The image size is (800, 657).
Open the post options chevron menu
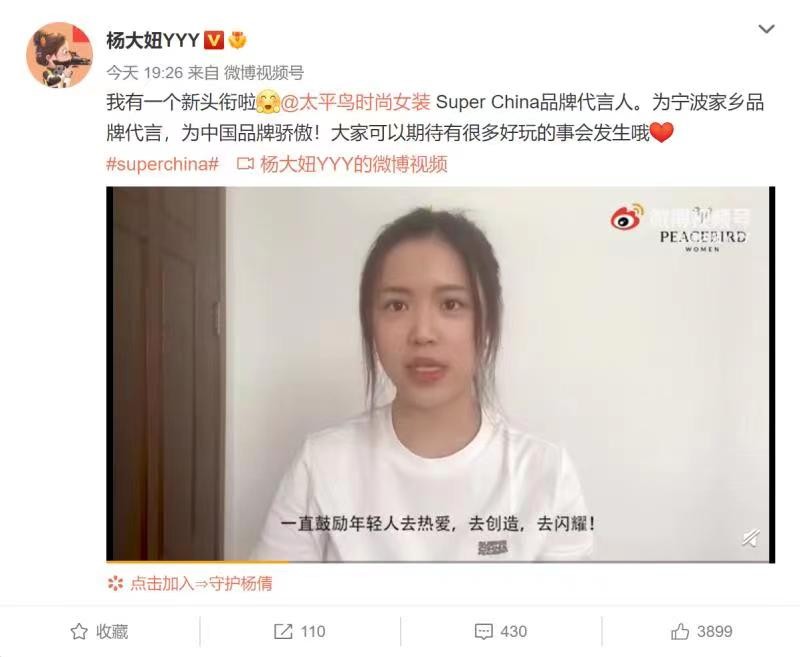pyautogui.click(x=766, y=29)
